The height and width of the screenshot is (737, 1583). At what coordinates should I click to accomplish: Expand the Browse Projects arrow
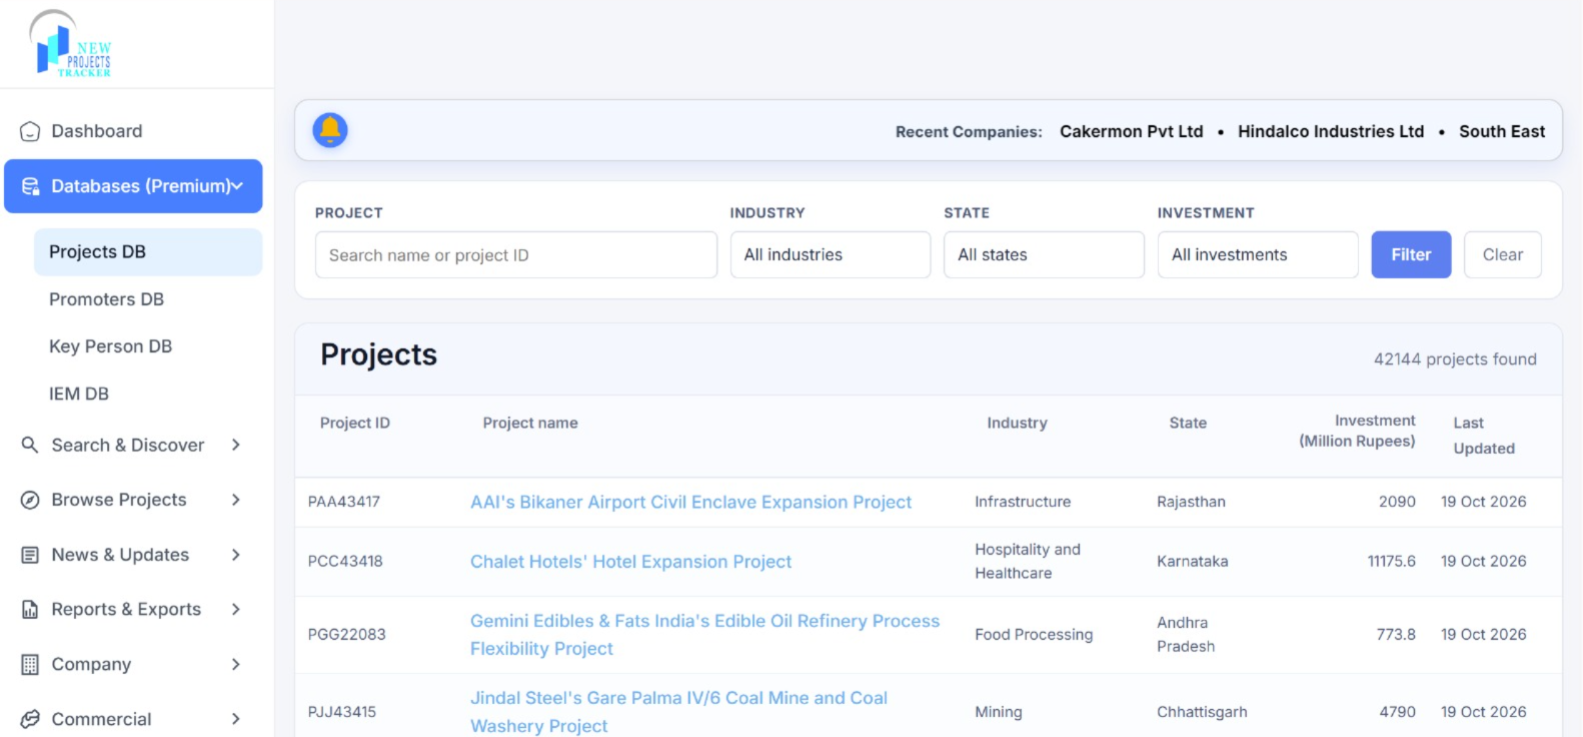(236, 500)
